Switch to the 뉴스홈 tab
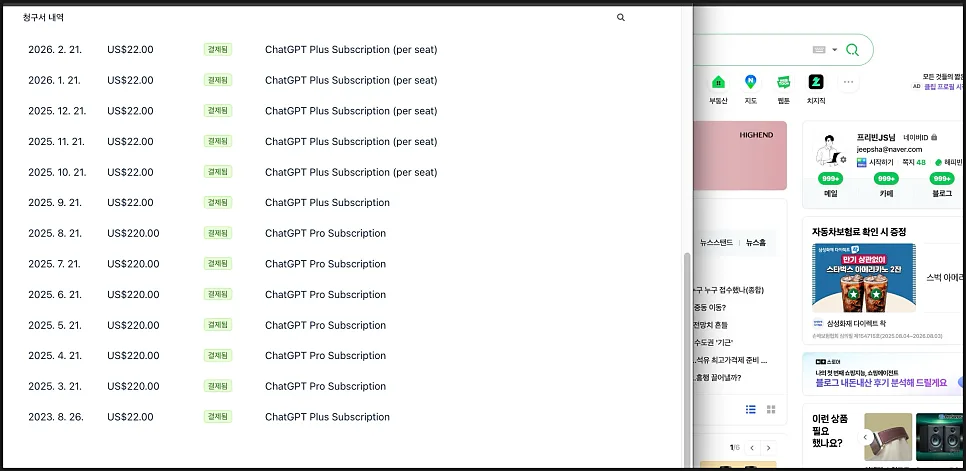Image resolution: width=966 pixels, height=471 pixels. 756,243
